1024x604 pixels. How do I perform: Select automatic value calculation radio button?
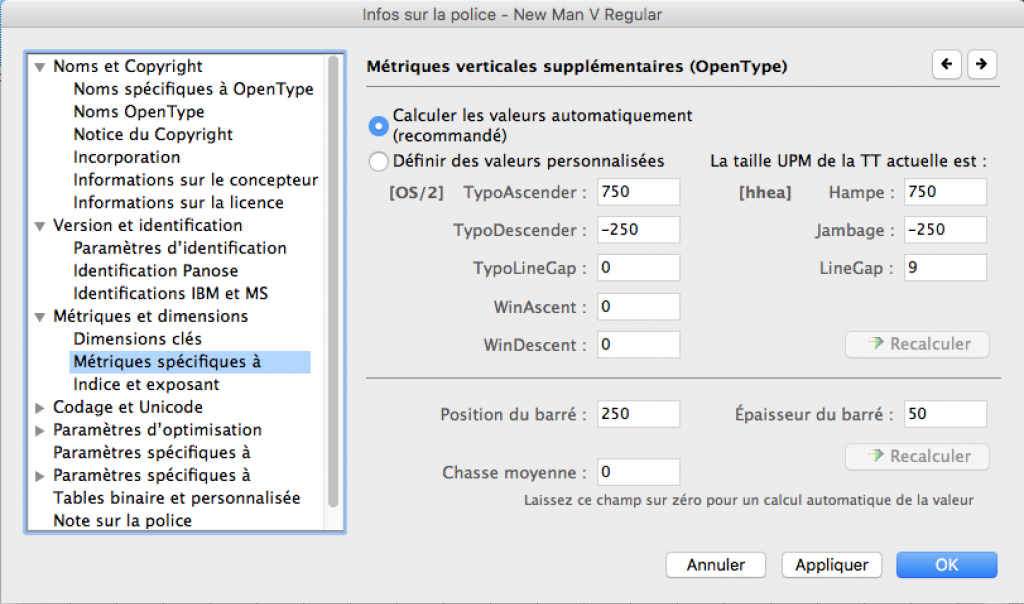[x=379, y=125]
